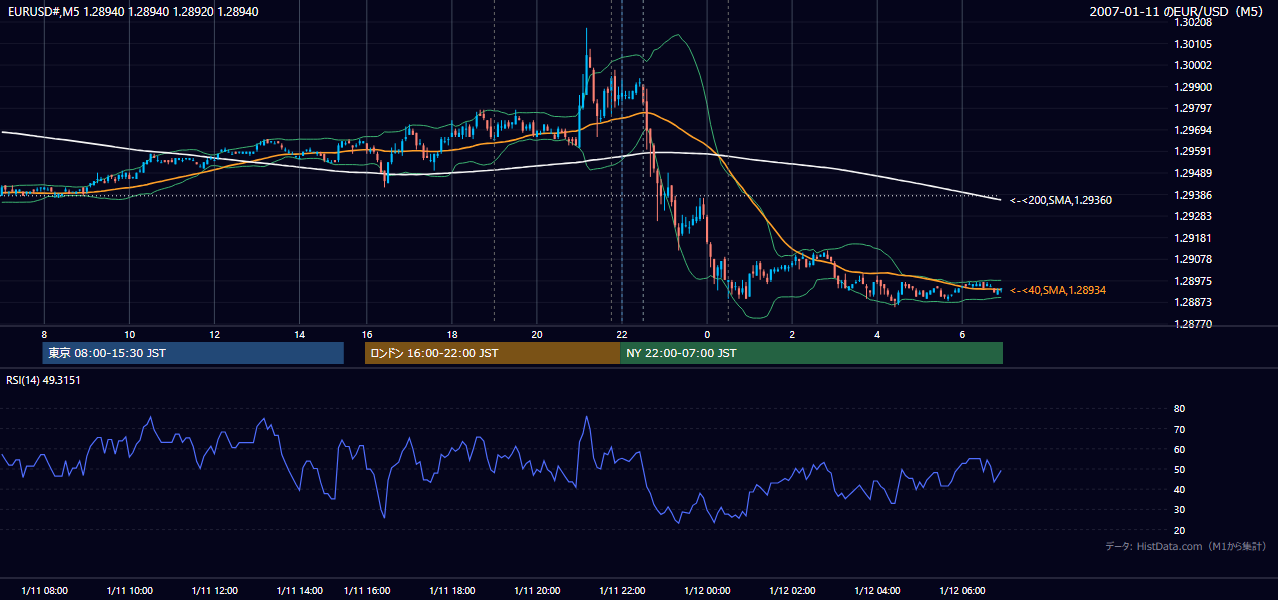Click price axis value 1.30002
This screenshot has height=600, width=1278.
pos(1194,65)
